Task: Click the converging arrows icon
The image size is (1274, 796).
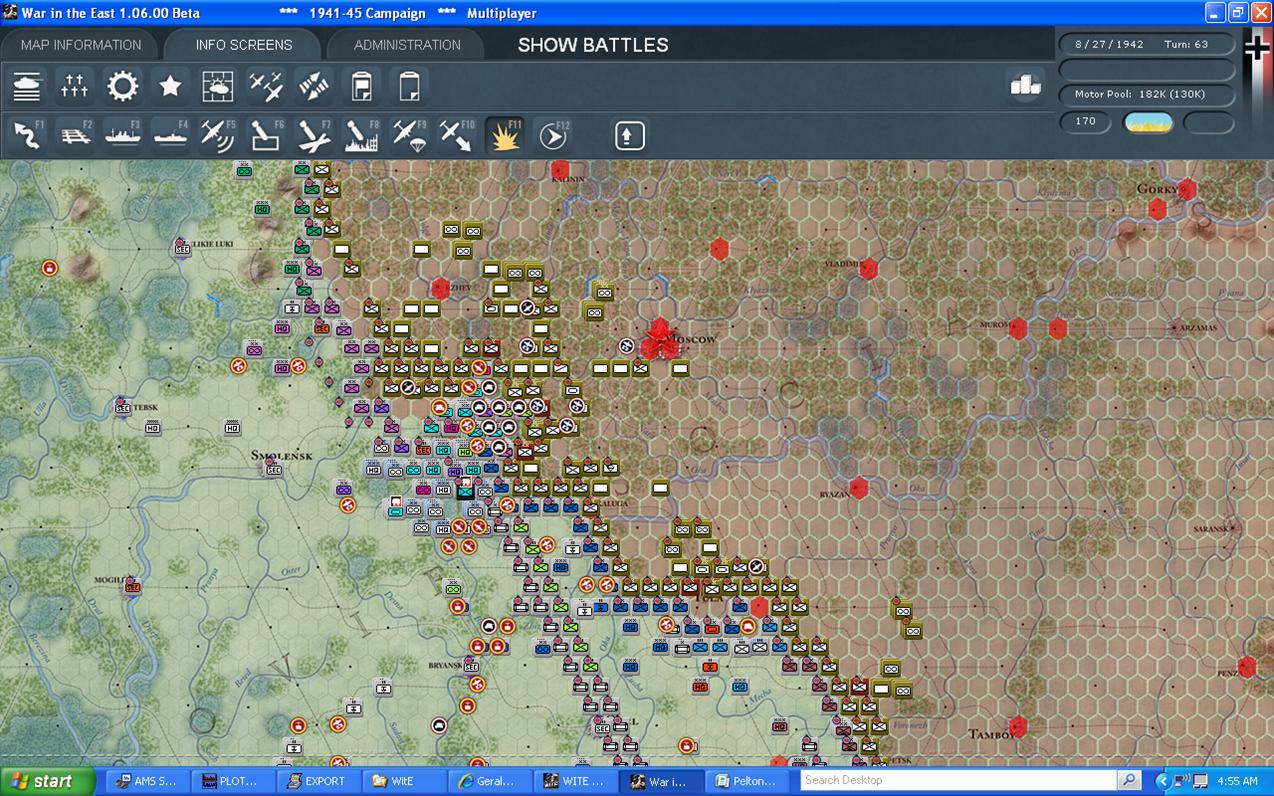Action: point(314,87)
